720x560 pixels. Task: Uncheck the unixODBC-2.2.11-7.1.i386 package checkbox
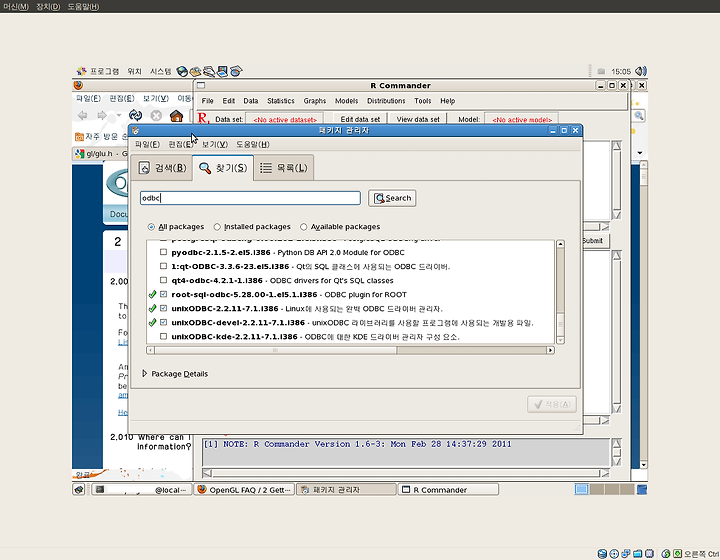[163, 308]
